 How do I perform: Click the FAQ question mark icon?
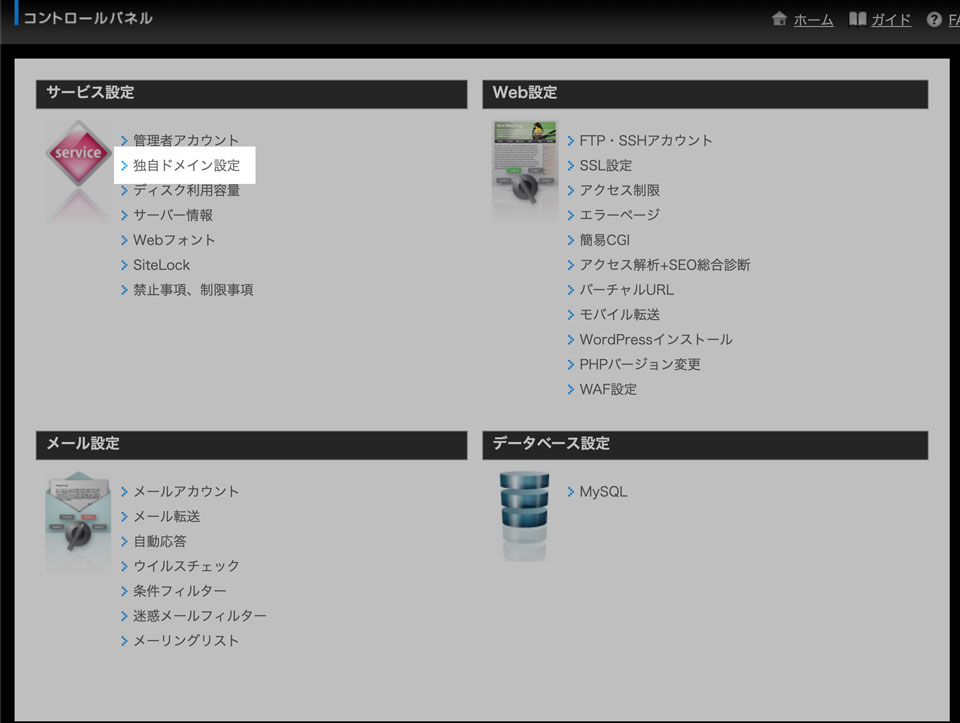point(934,20)
